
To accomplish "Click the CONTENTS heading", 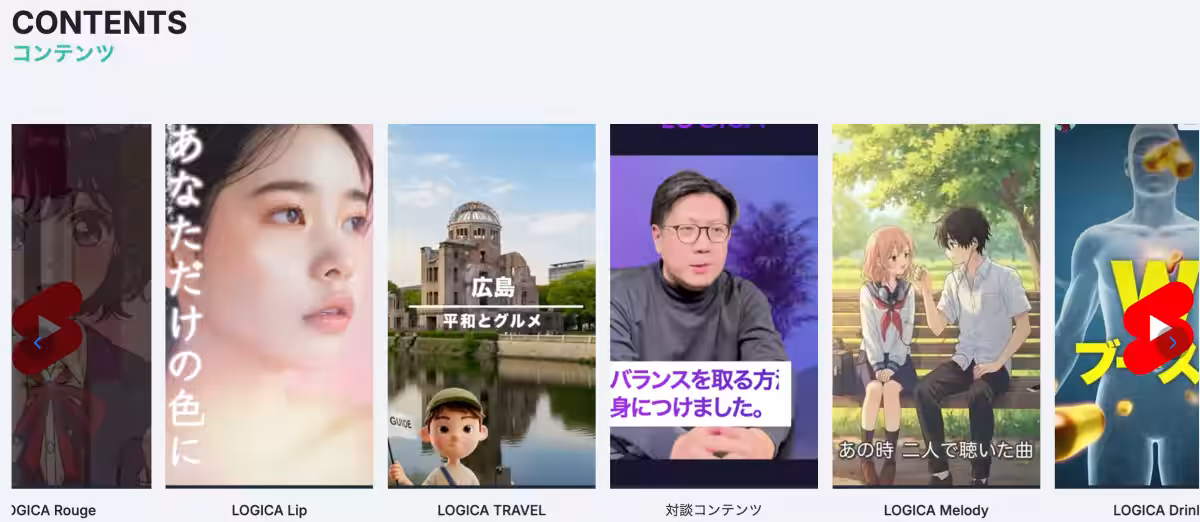I will [99, 22].
